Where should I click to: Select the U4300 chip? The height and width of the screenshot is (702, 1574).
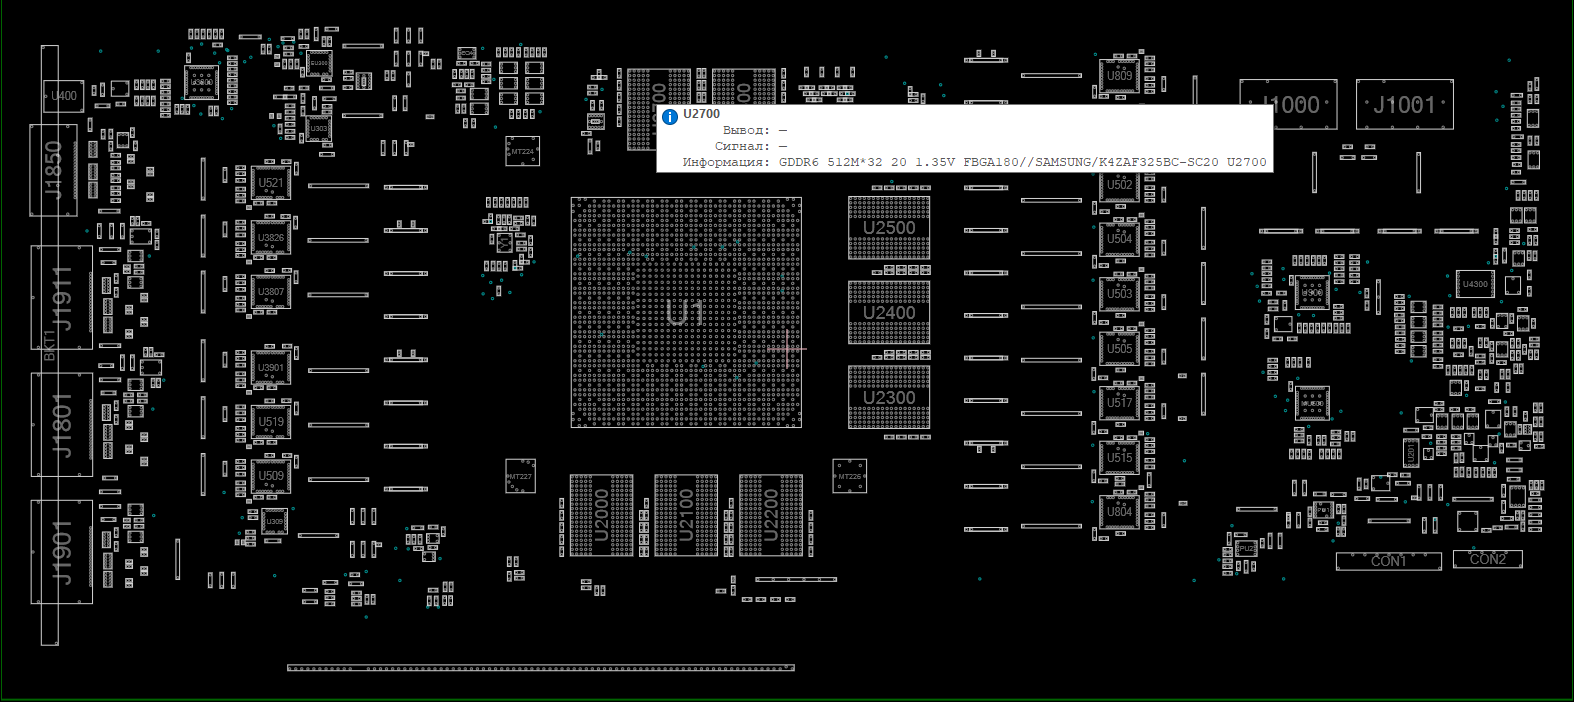point(1474,284)
